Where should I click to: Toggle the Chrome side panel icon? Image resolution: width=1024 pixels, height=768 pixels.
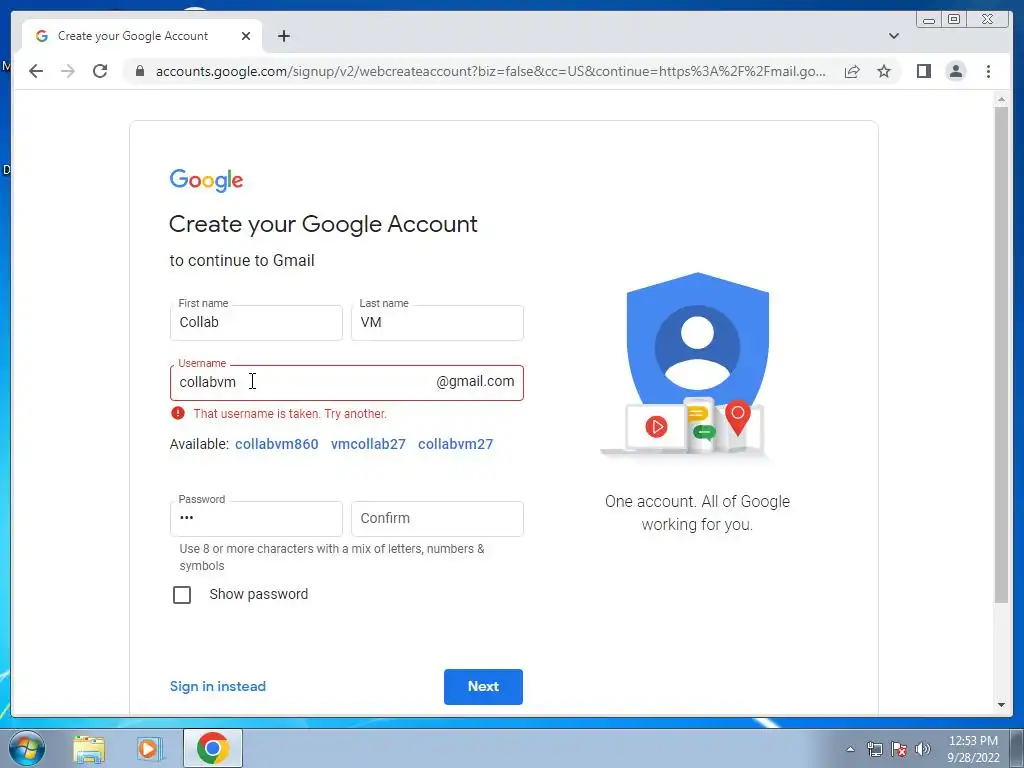(923, 71)
